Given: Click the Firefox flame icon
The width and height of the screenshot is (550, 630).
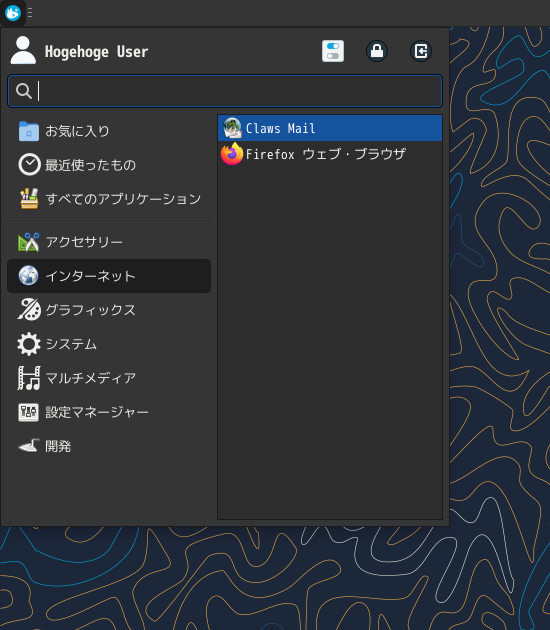Looking at the screenshot, I should [x=232, y=154].
